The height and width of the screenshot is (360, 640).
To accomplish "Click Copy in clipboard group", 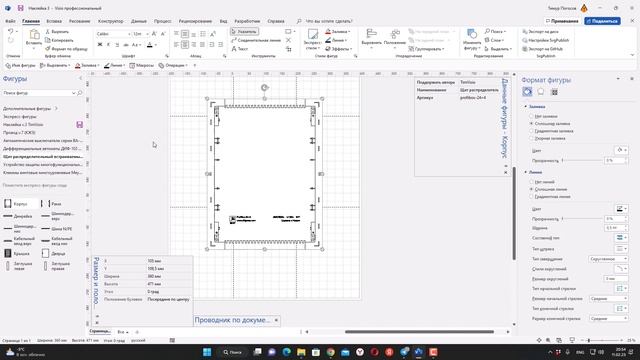I will coord(59,40).
